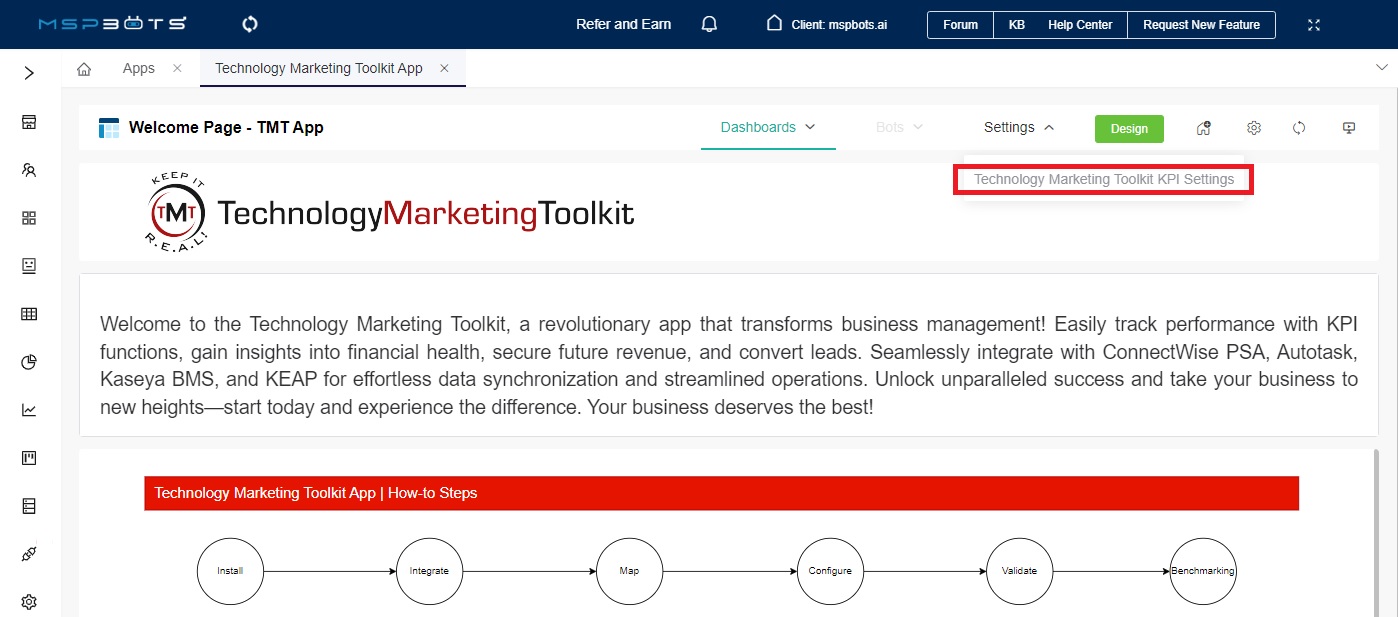Screen dimensions: 1398x617
Task: Select the plug-shaped Integrations icon in the sidebar
Action: tap(28, 553)
